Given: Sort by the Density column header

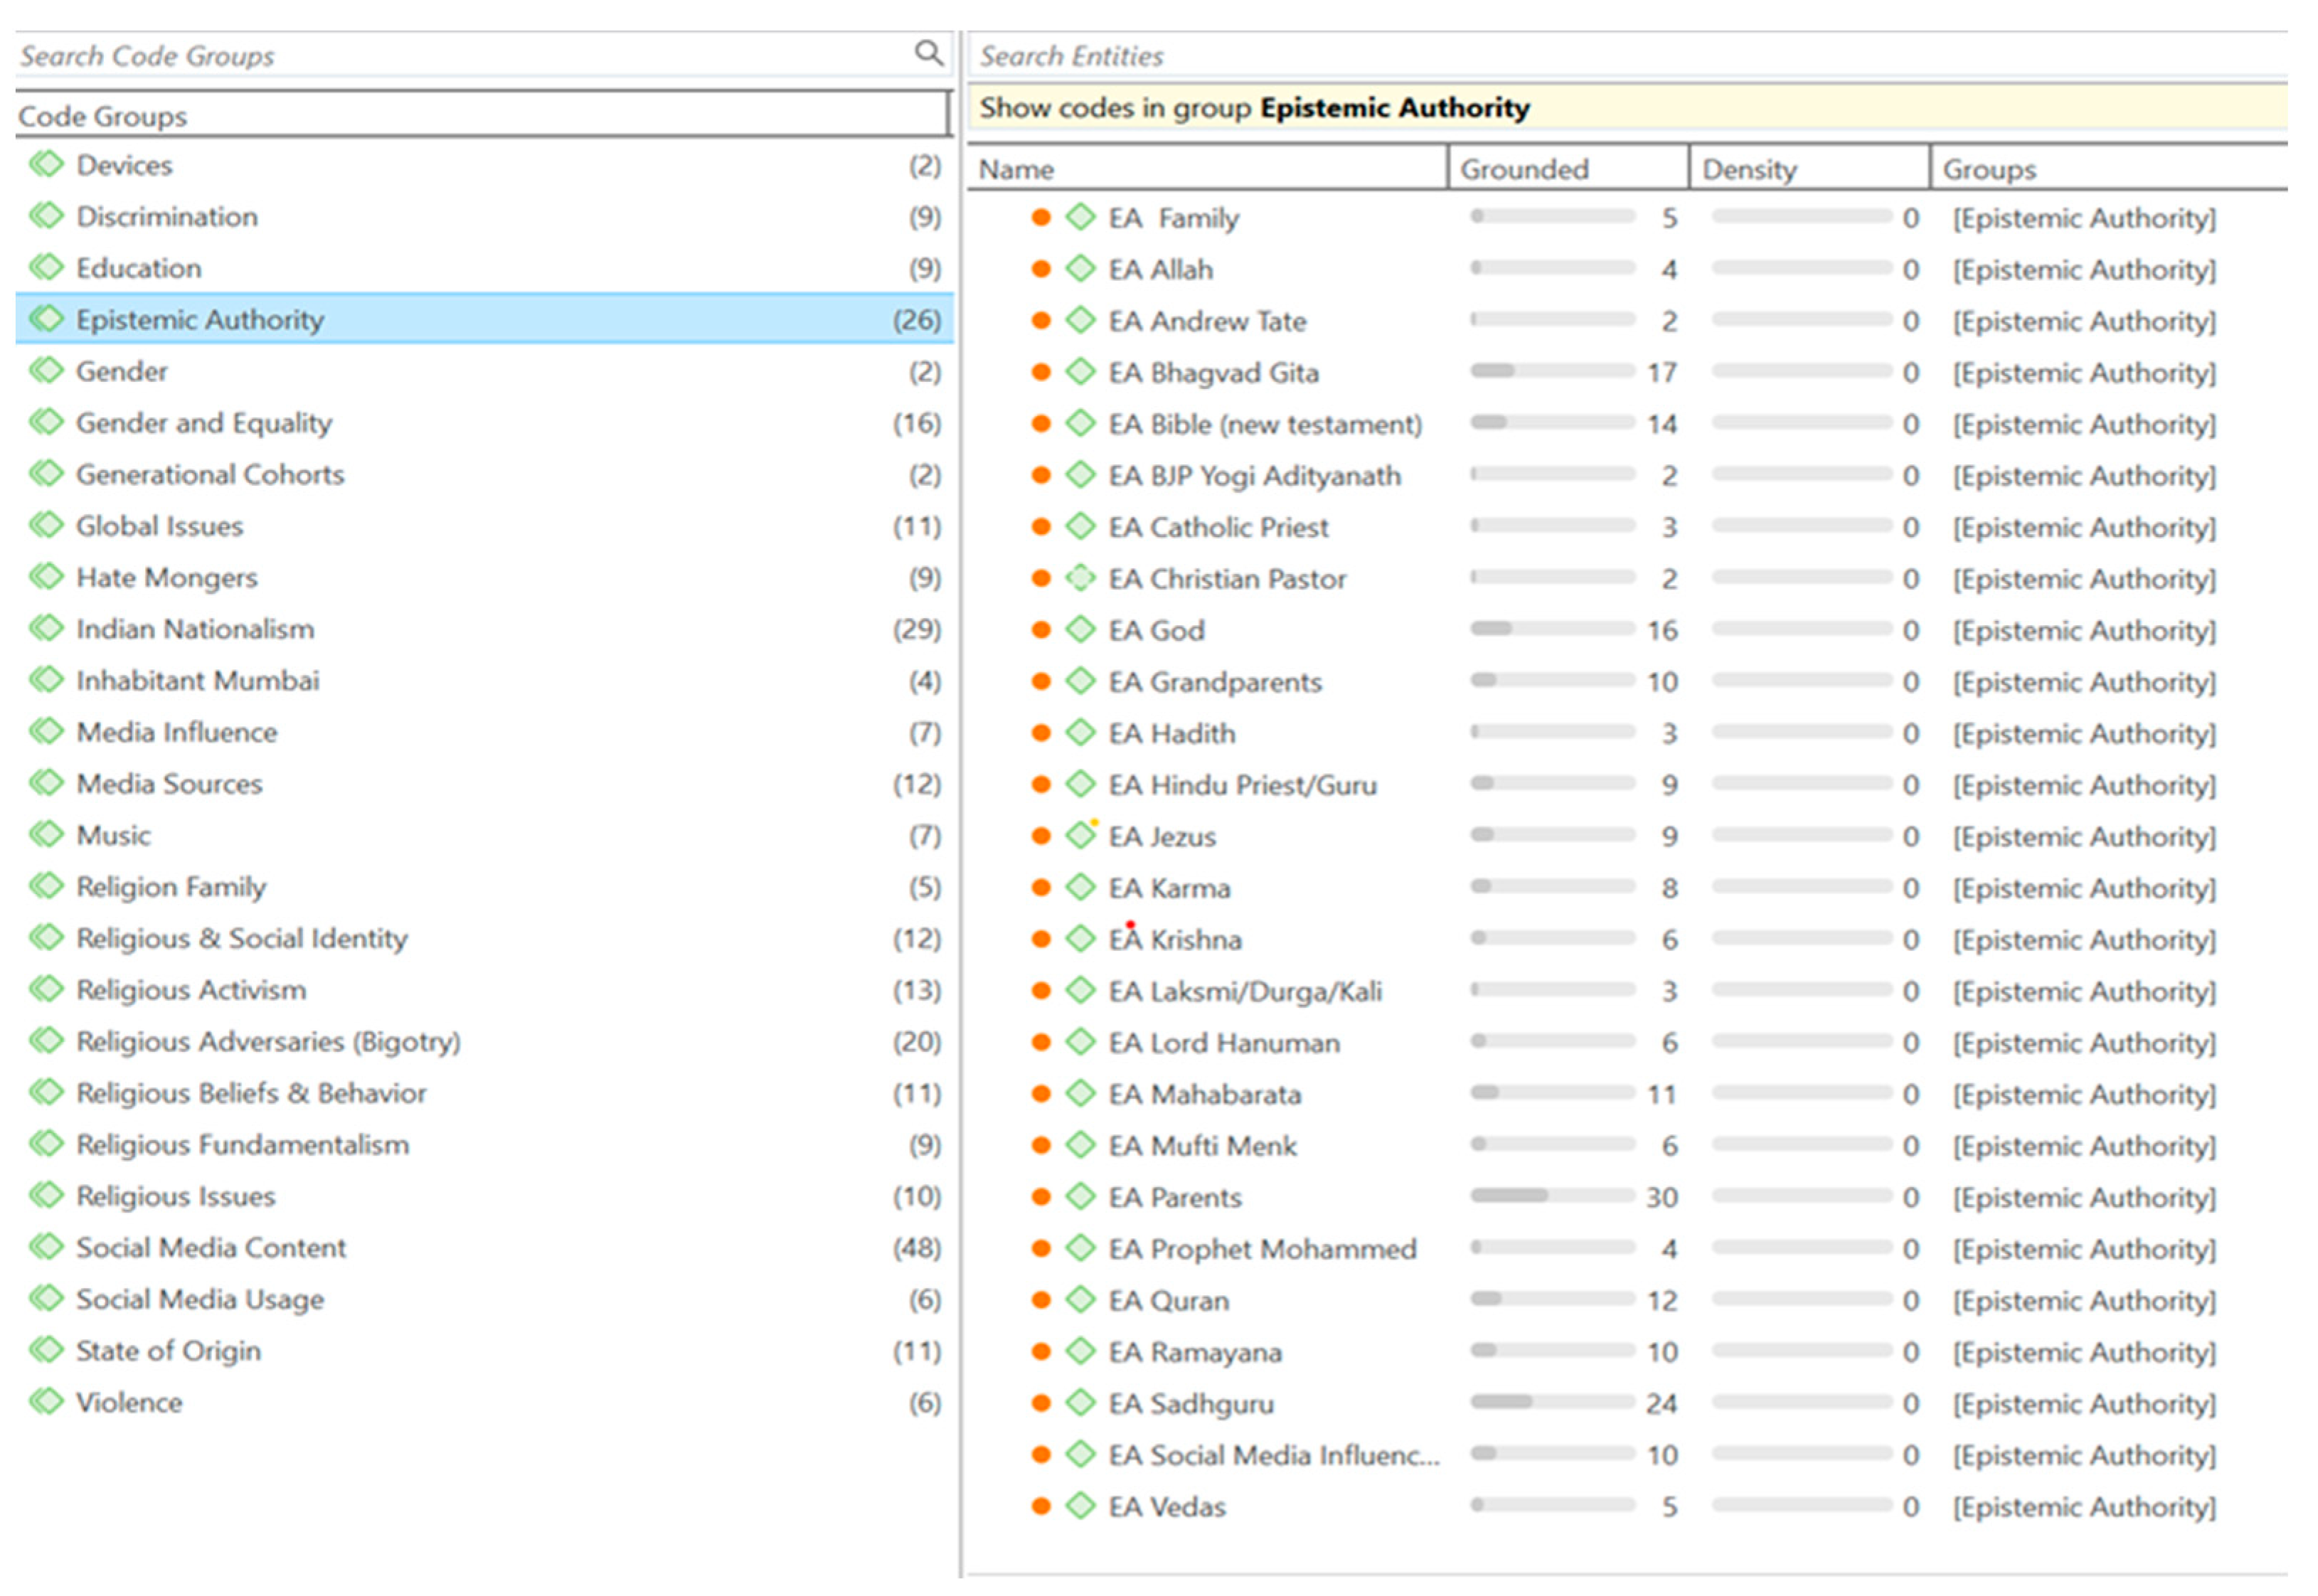Looking at the screenshot, I should 1749,169.
